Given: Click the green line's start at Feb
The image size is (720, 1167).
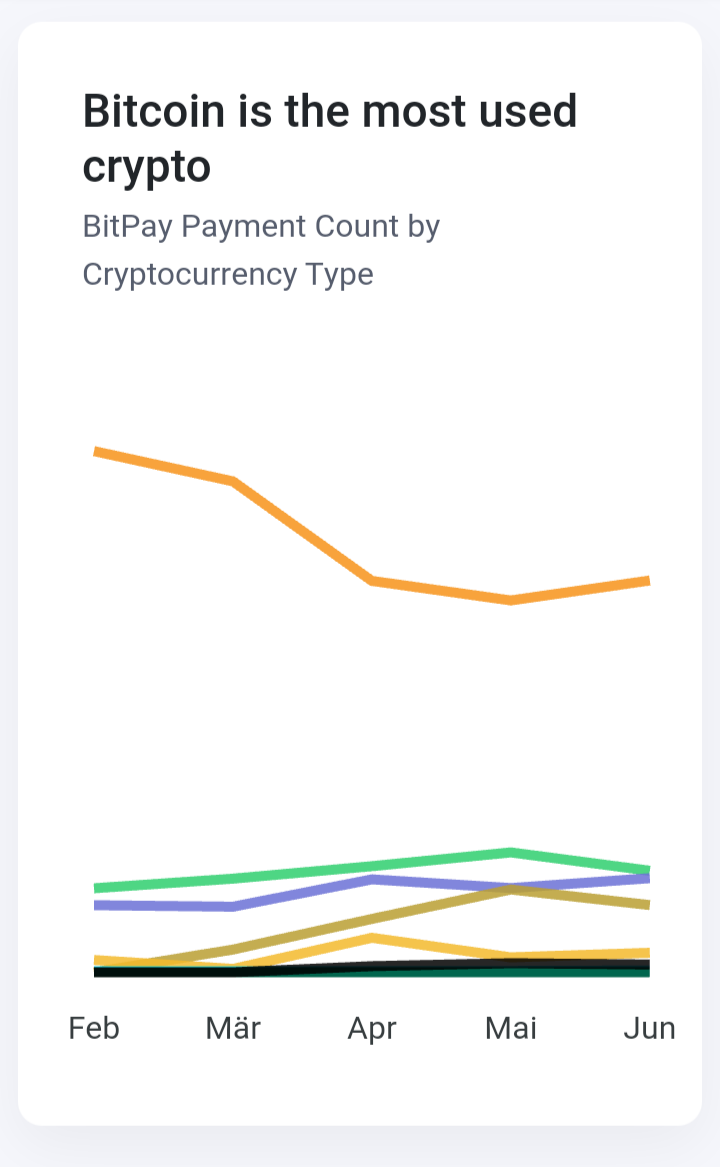Looking at the screenshot, I should pyautogui.click(x=95, y=887).
